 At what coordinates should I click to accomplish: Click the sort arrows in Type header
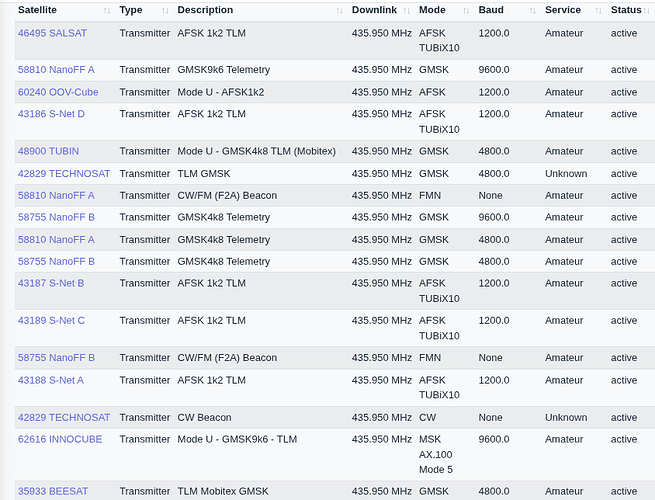point(165,10)
